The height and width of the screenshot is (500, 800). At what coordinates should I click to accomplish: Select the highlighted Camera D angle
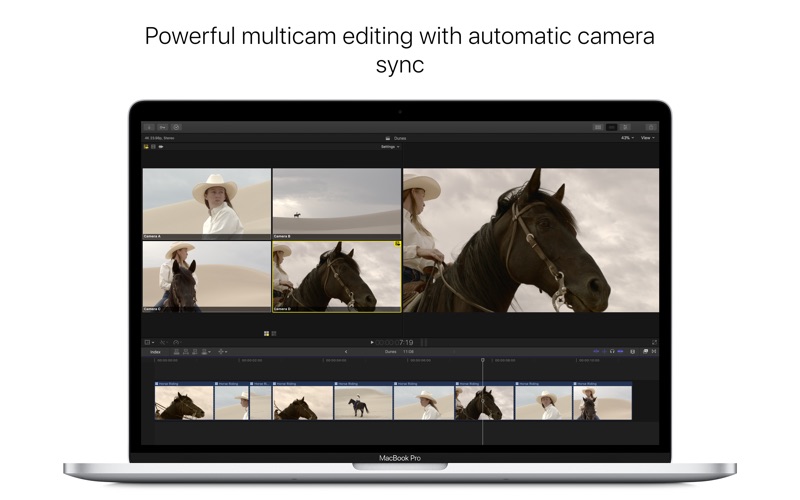pos(337,277)
